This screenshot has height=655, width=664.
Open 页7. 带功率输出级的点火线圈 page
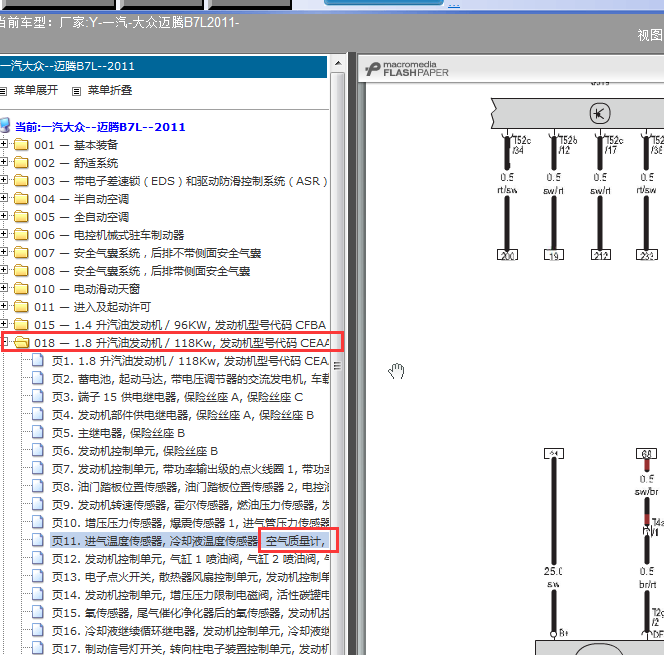click(x=191, y=469)
